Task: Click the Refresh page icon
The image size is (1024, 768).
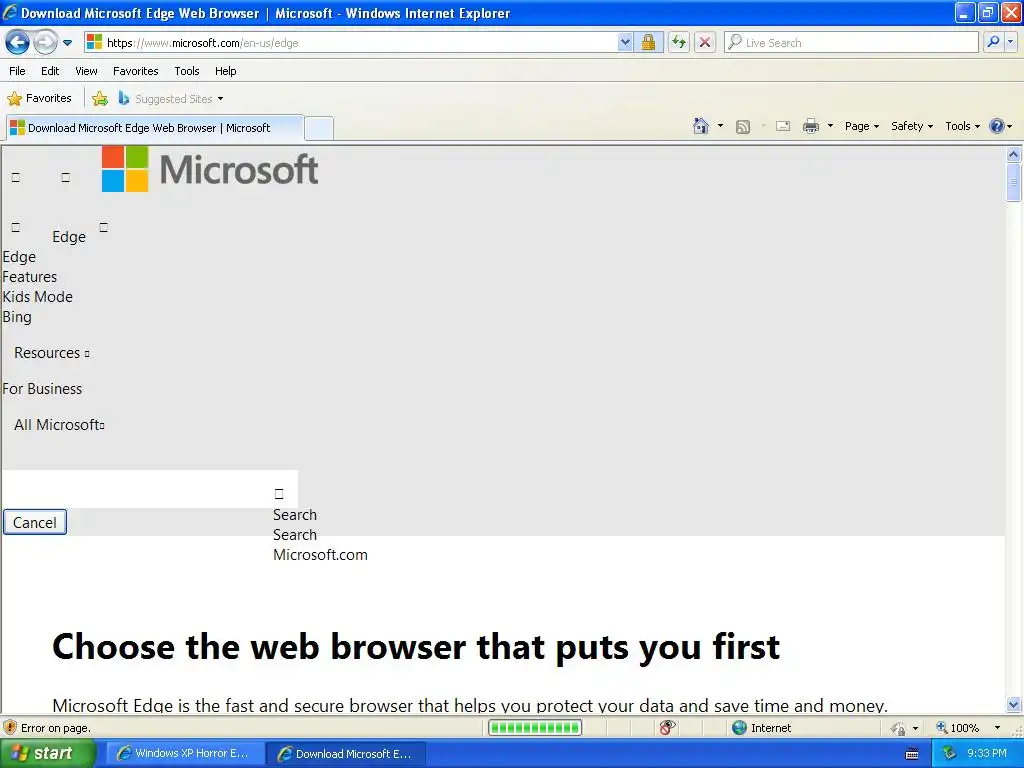Action: pos(679,43)
